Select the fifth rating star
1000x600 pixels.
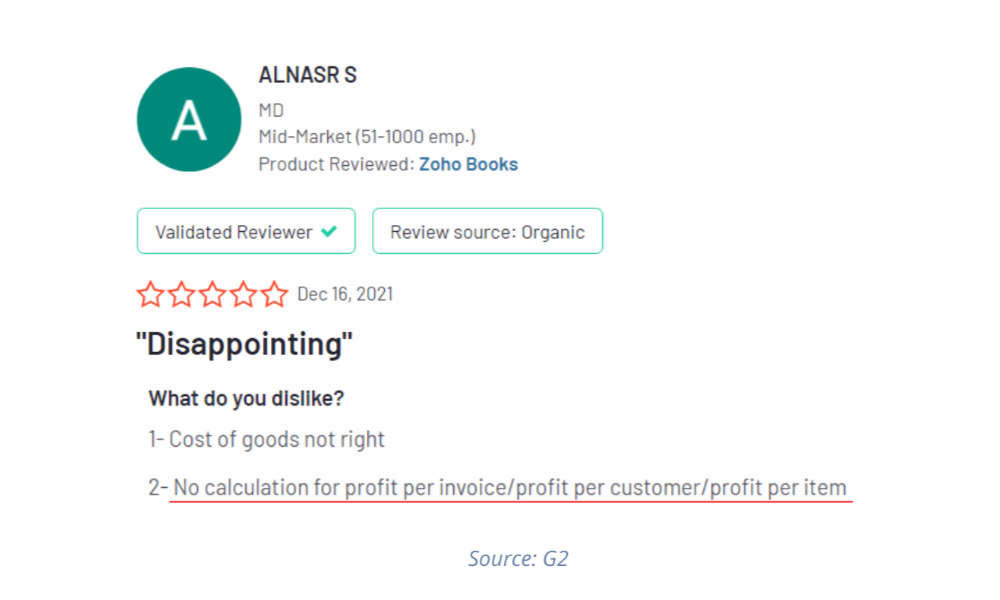274,293
